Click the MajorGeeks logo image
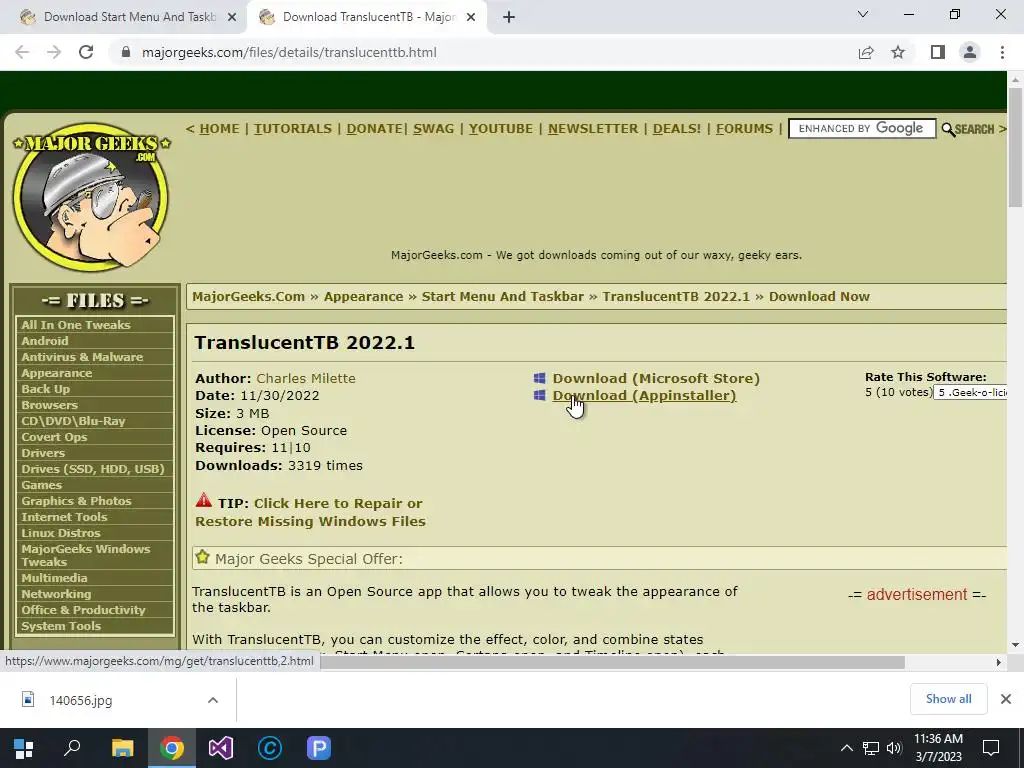1024x768 pixels. point(91,197)
